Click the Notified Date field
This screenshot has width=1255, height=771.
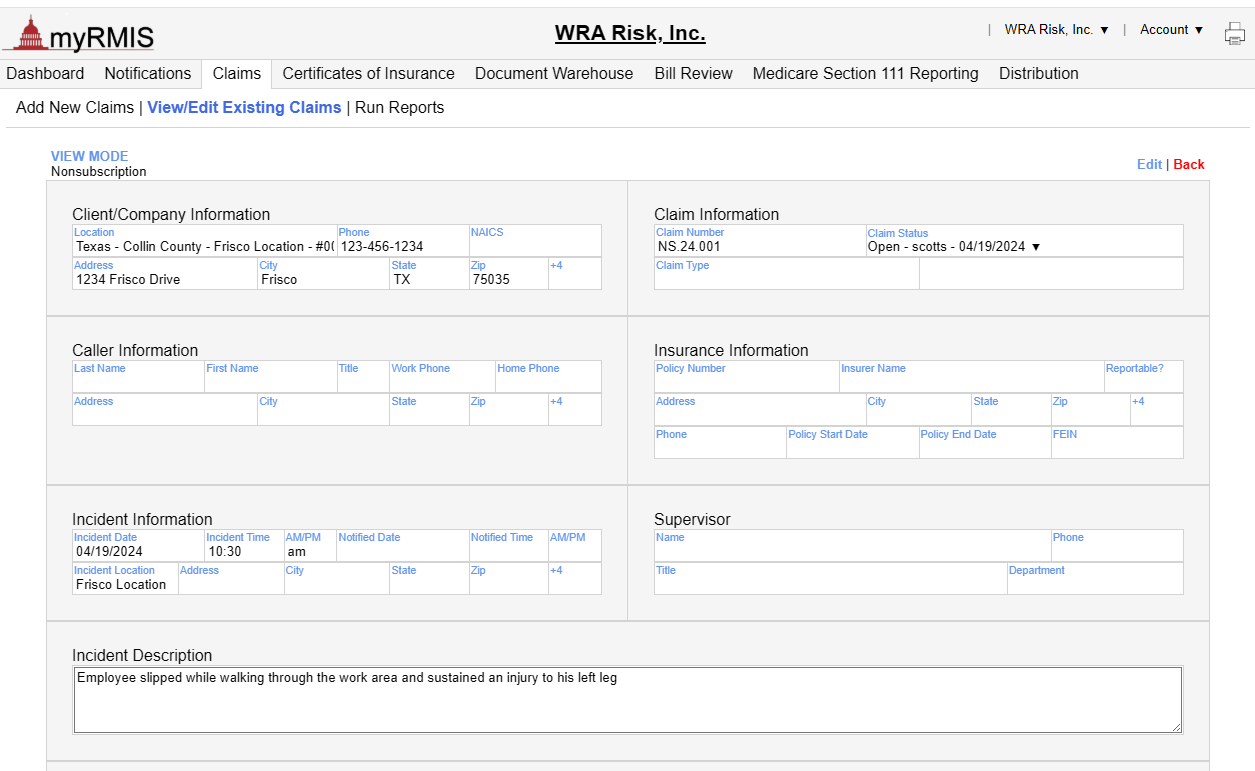[x=403, y=546]
